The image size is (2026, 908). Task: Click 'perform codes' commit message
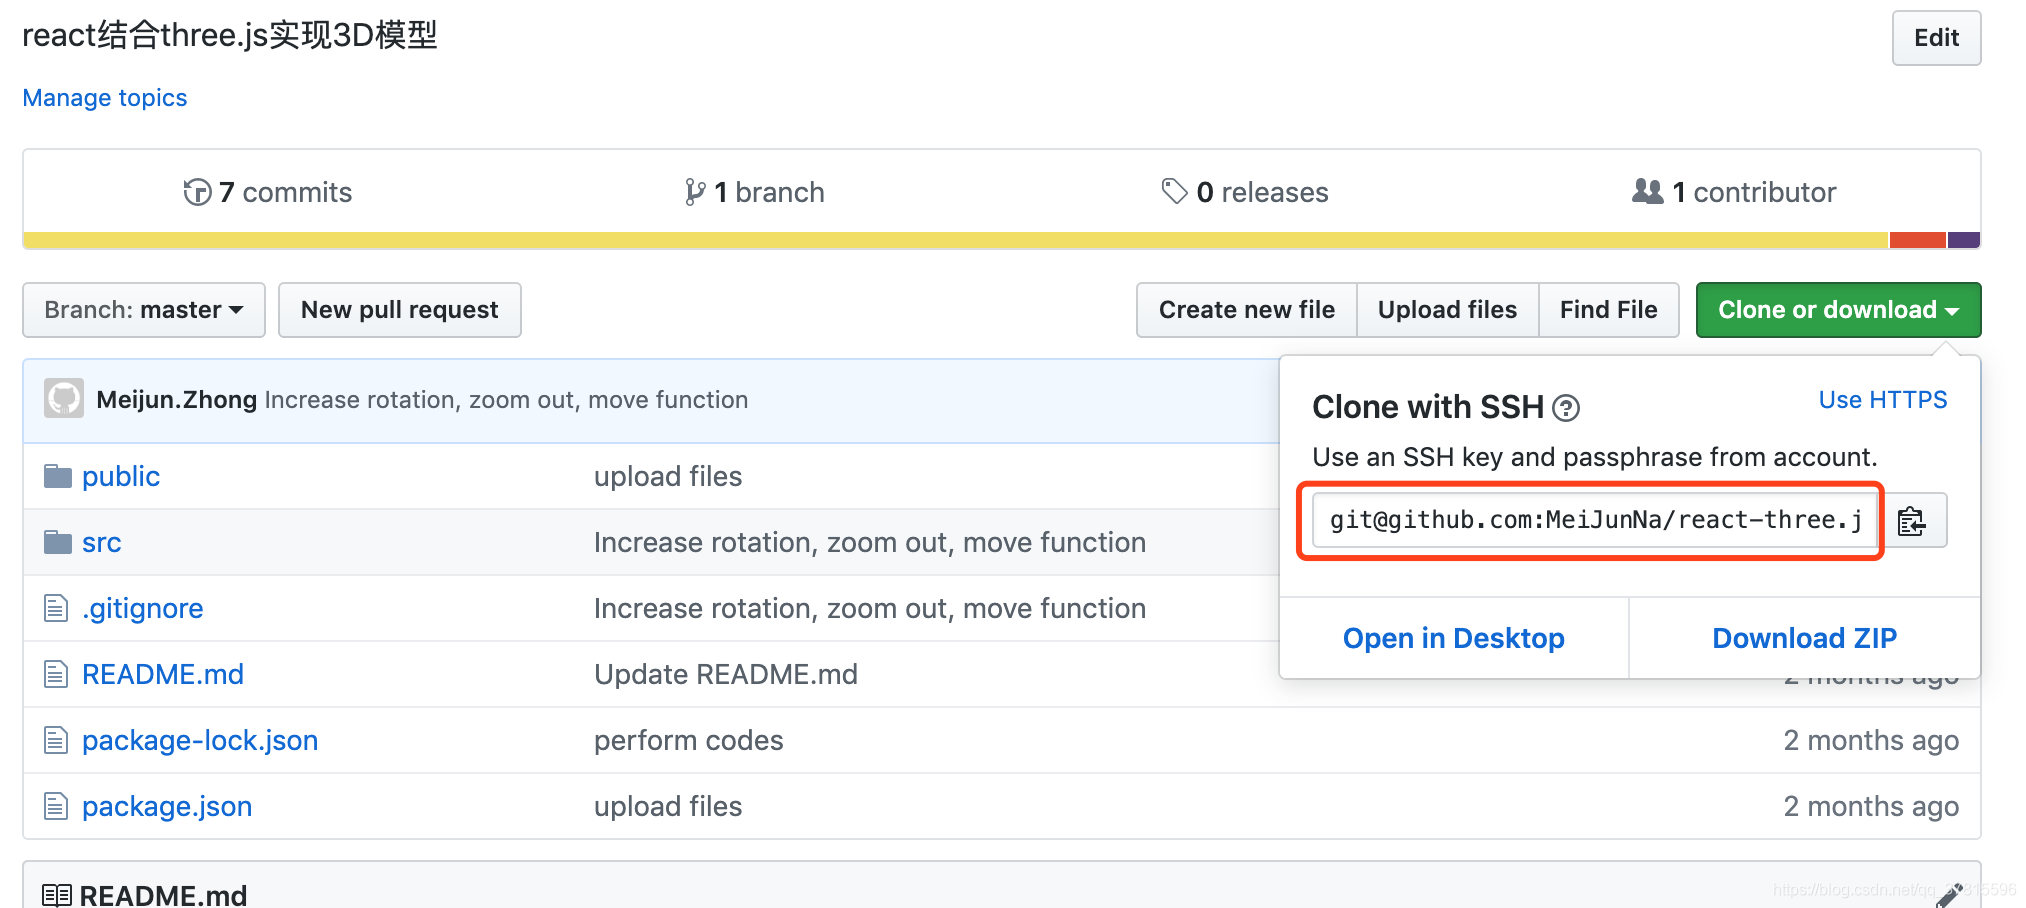tap(689, 740)
